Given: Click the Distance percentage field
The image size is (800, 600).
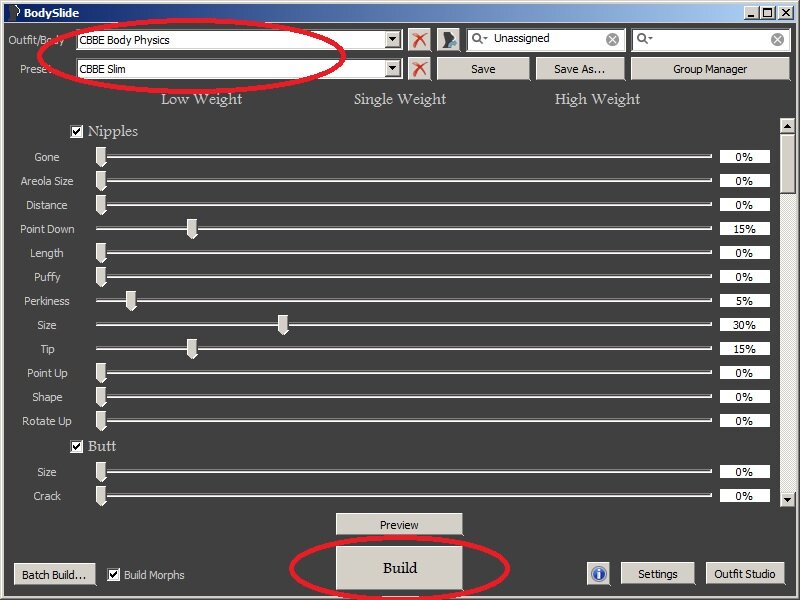Looking at the screenshot, I should pos(744,205).
